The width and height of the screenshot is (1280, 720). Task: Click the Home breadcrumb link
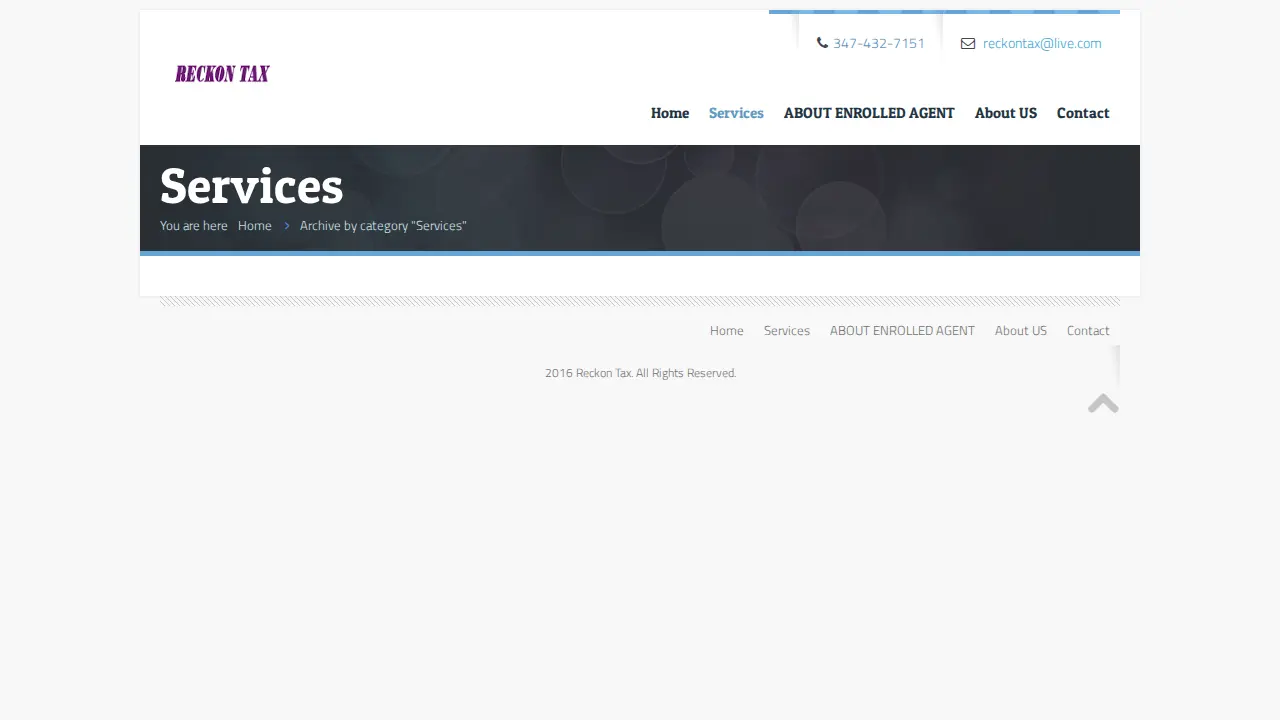[x=255, y=226]
